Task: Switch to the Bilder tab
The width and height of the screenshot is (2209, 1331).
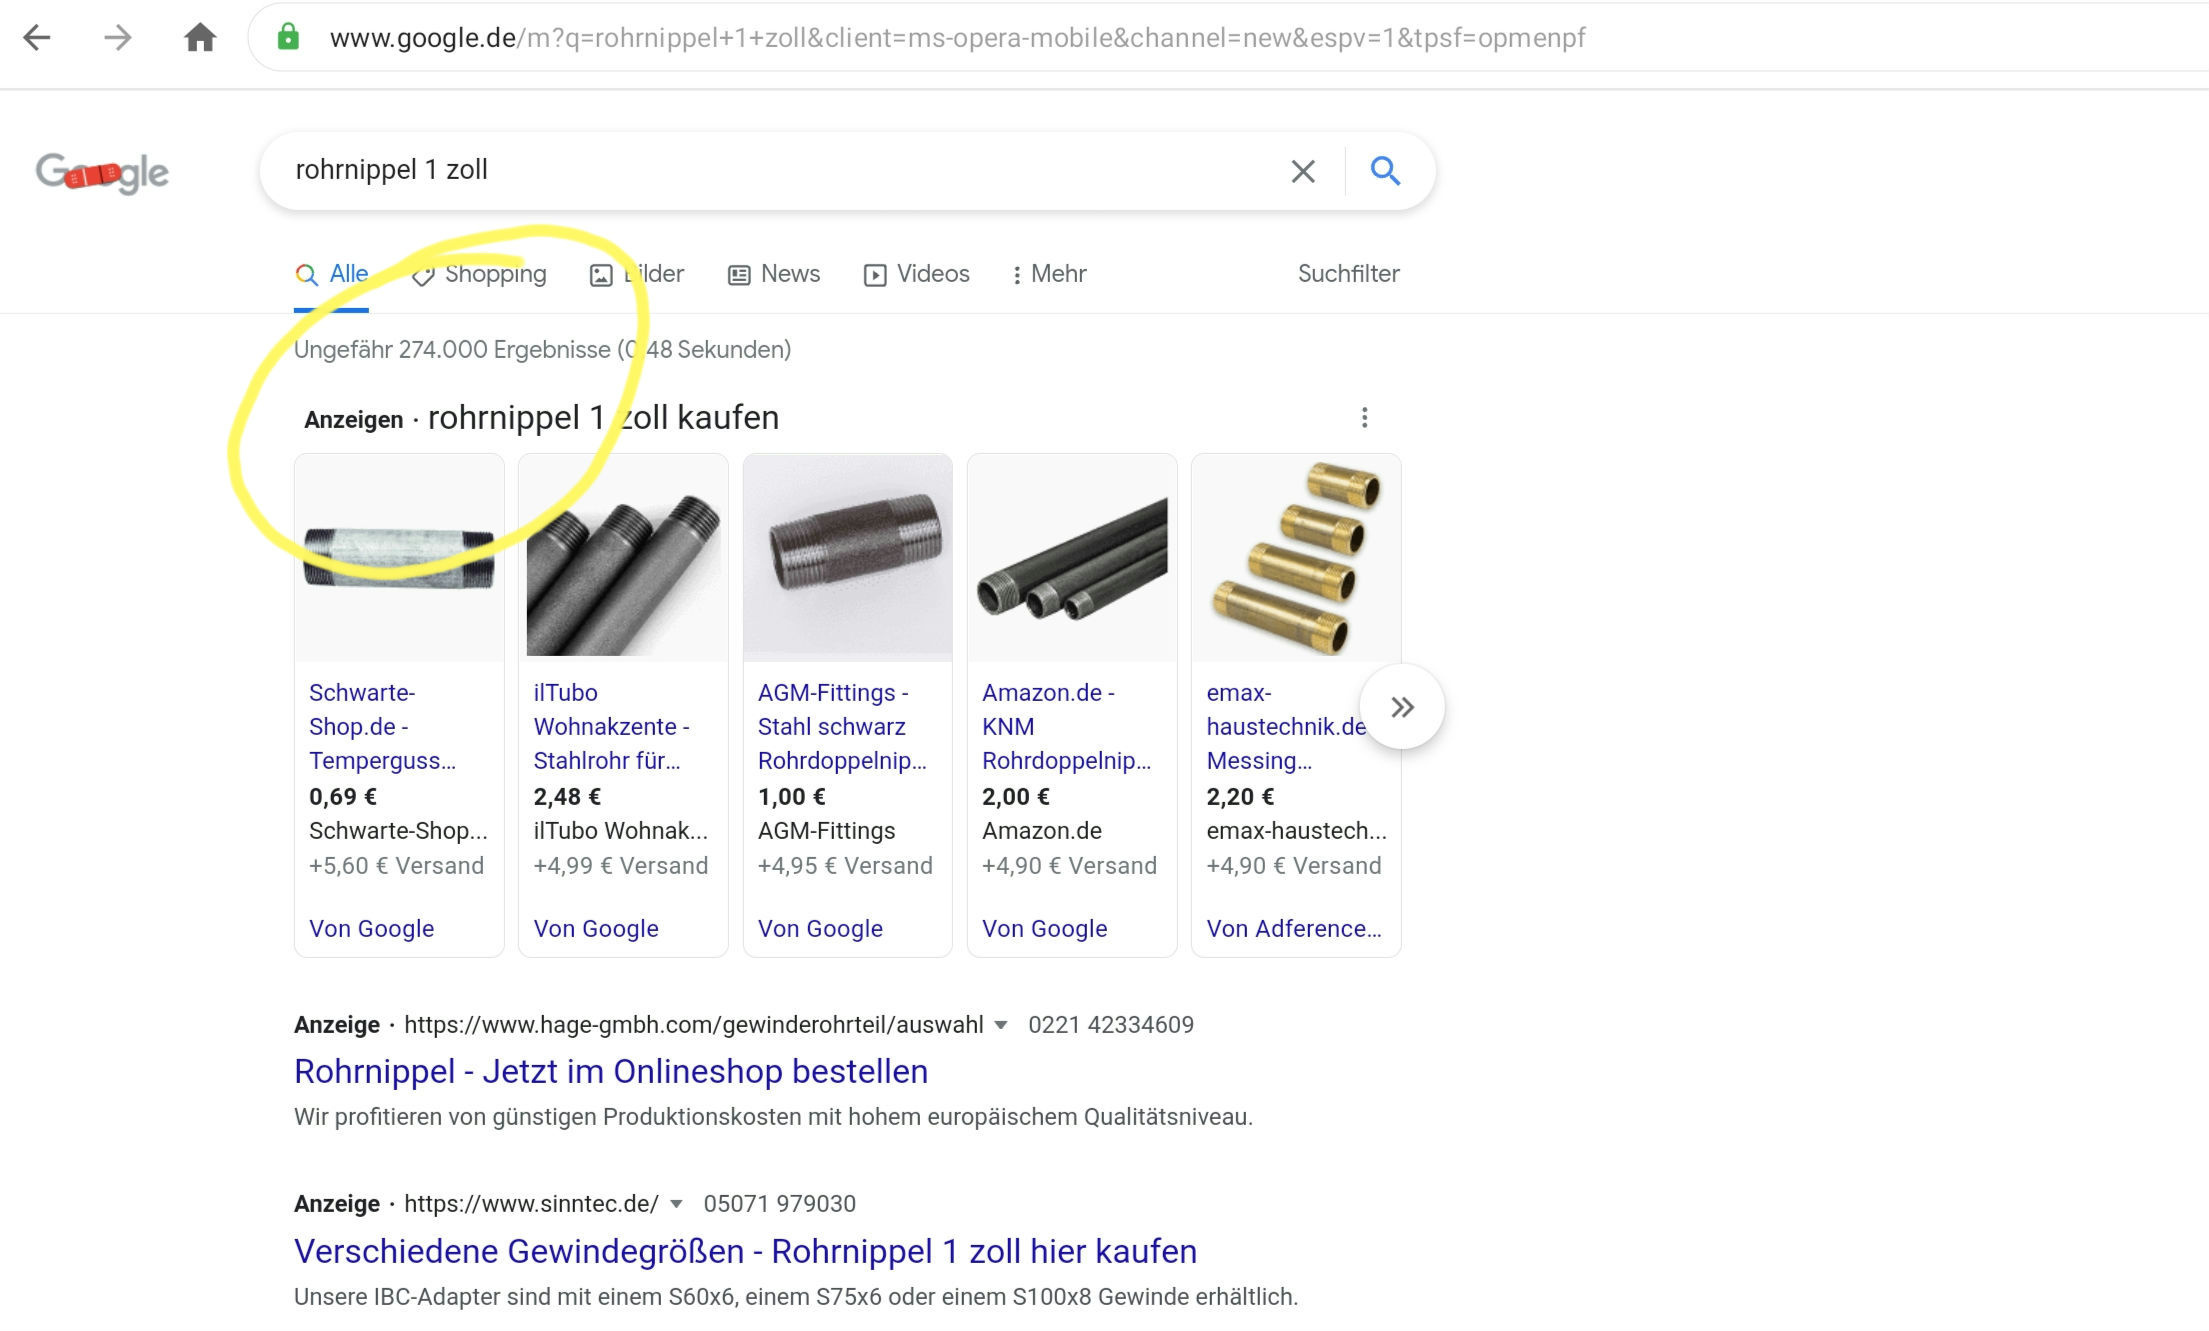Action: pyautogui.click(x=636, y=274)
